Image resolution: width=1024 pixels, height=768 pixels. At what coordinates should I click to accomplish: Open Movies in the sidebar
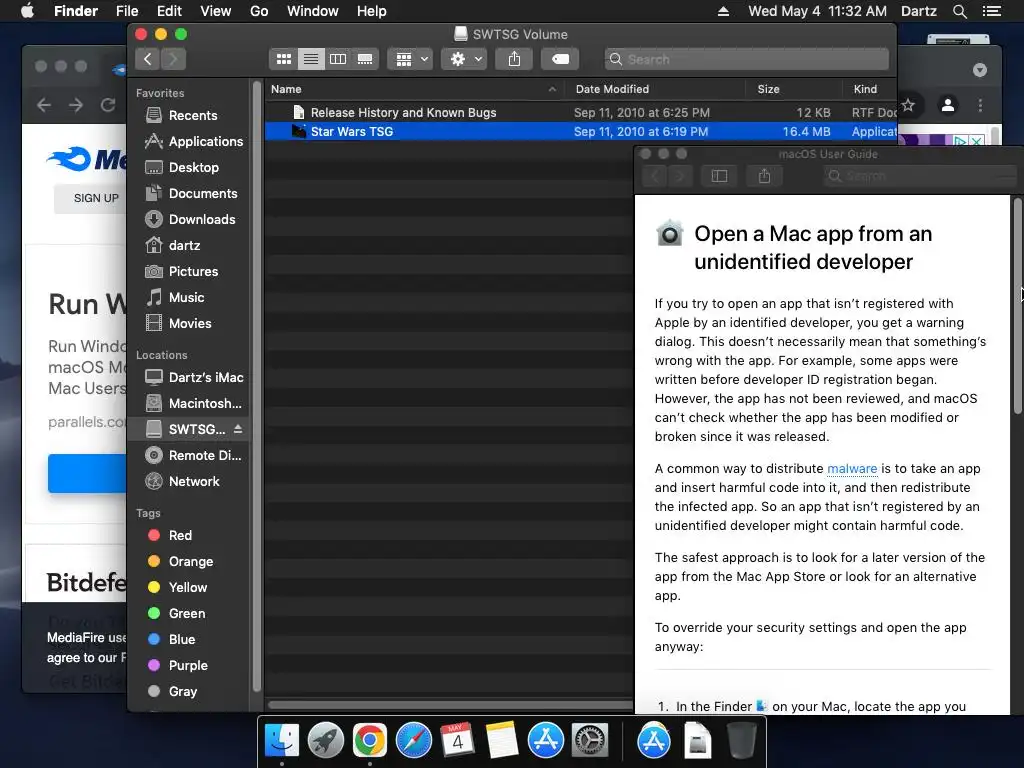point(179,323)
